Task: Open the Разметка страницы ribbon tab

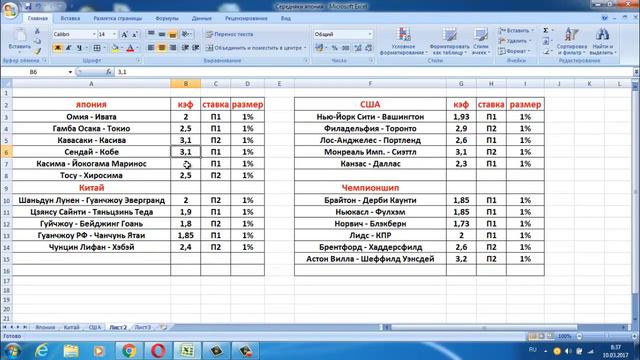Action: click(x=118, y=18)
